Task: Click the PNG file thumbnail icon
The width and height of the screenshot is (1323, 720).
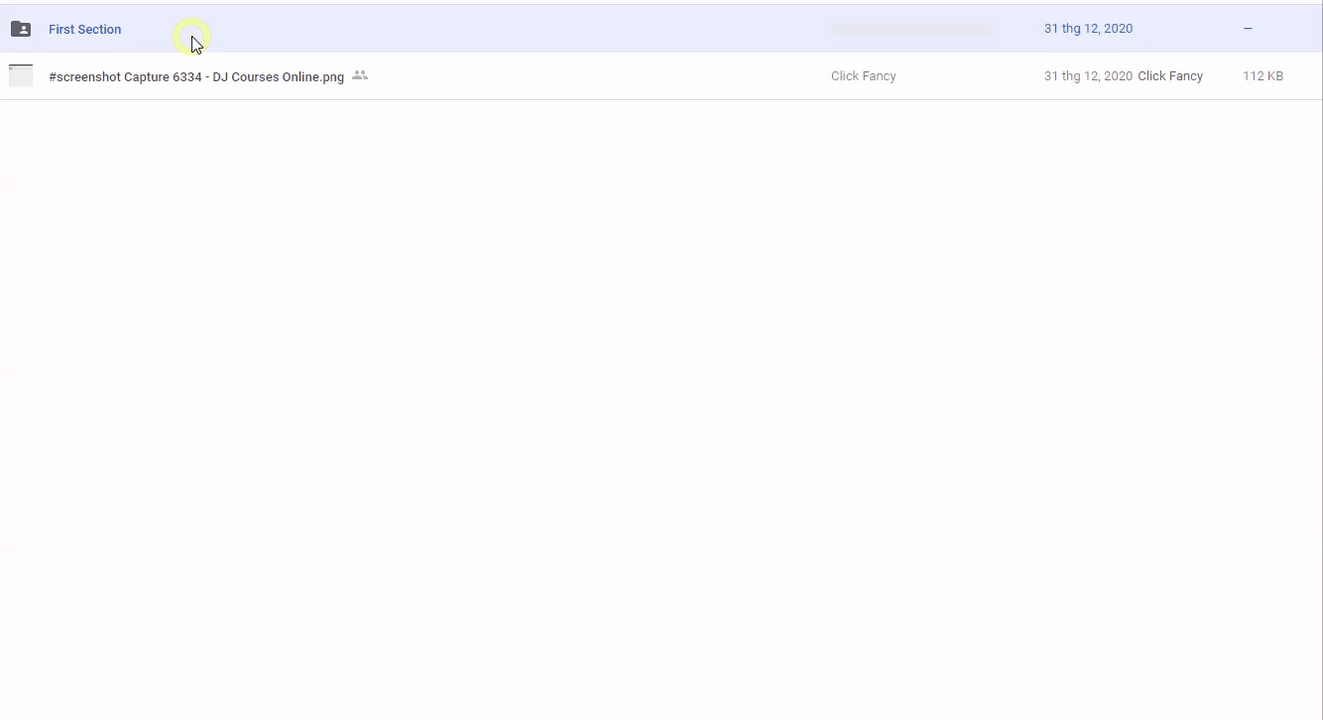Action: (21, 76)
